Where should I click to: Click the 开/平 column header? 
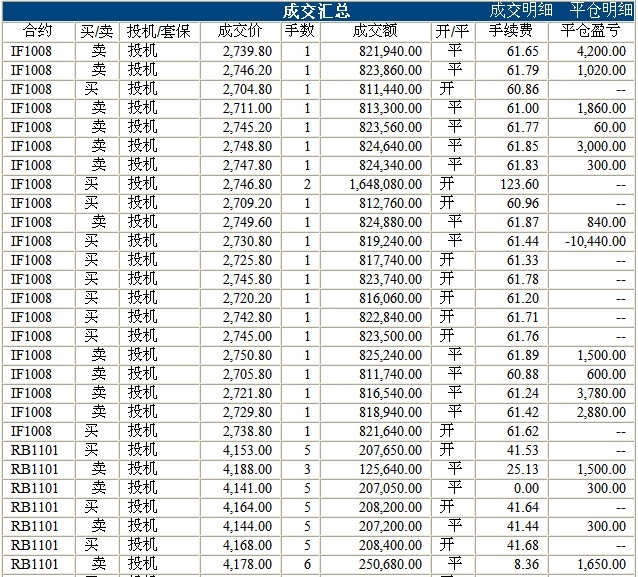(452, 31)
